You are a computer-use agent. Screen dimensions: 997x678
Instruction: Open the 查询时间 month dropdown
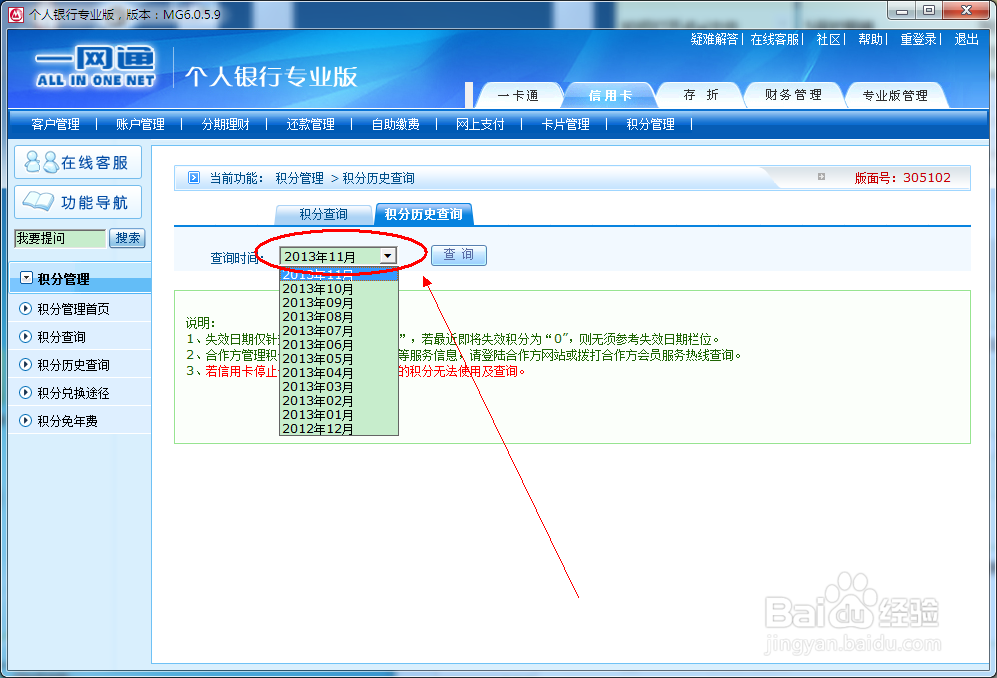point(387,255)
